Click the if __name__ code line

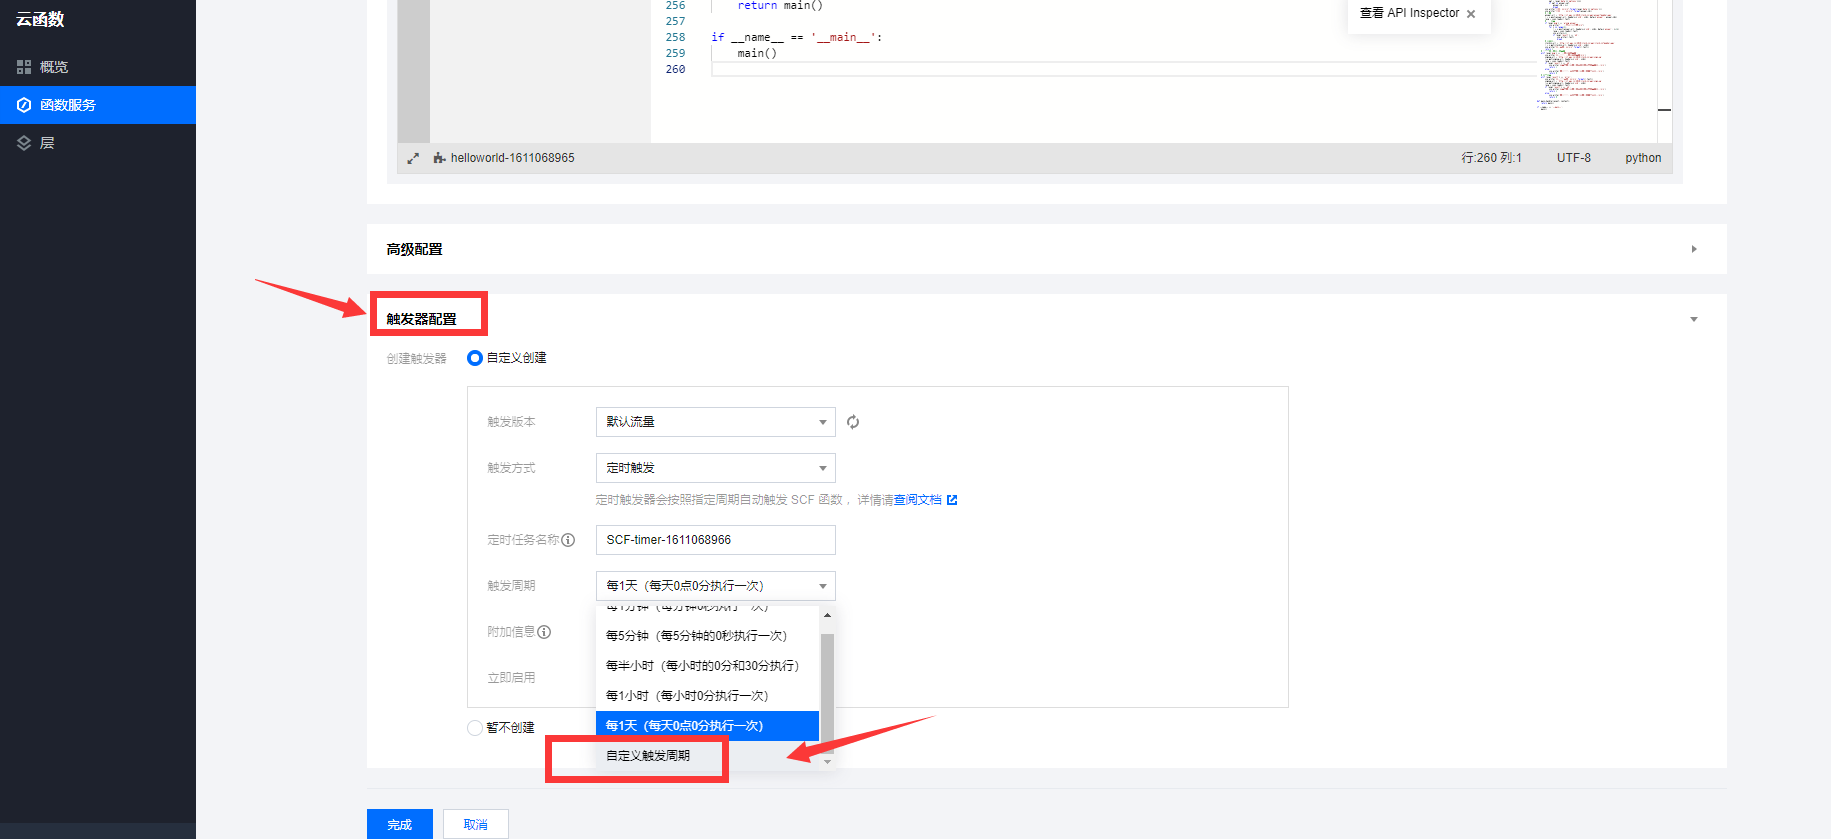pos(796,37)
